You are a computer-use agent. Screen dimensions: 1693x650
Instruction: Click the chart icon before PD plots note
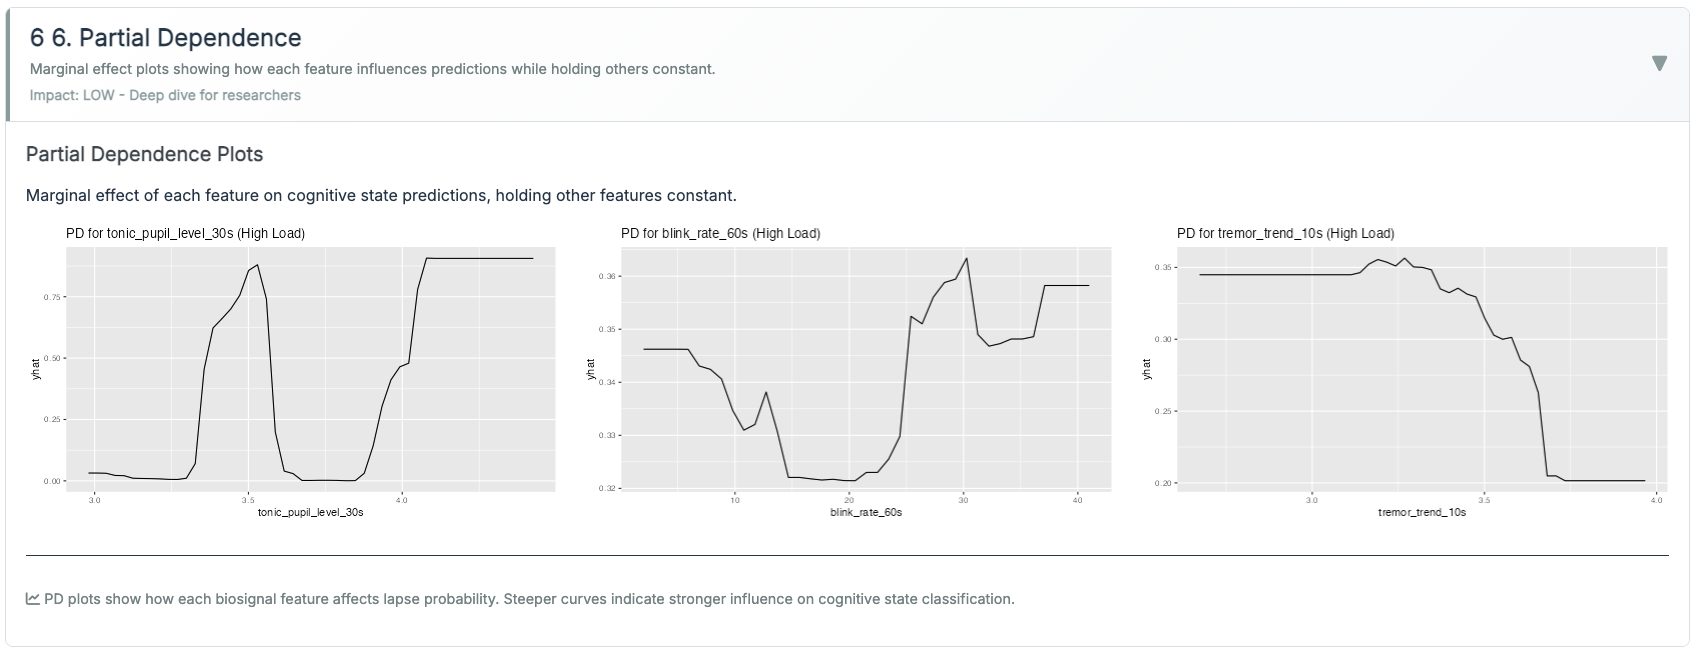click(x=33, y=599)
